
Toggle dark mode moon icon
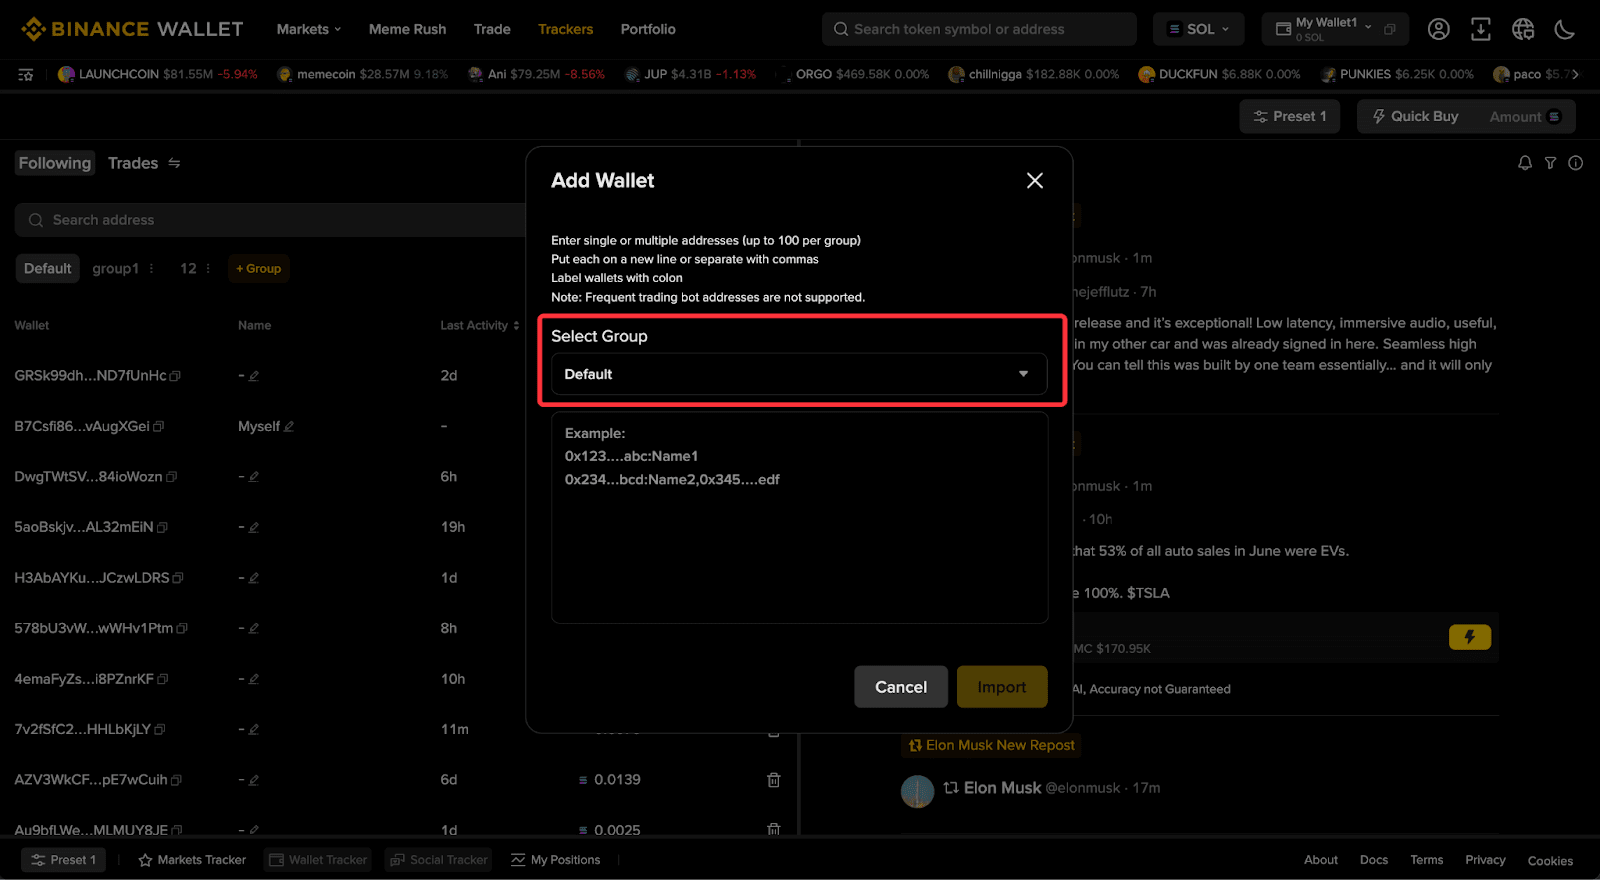1565,29
